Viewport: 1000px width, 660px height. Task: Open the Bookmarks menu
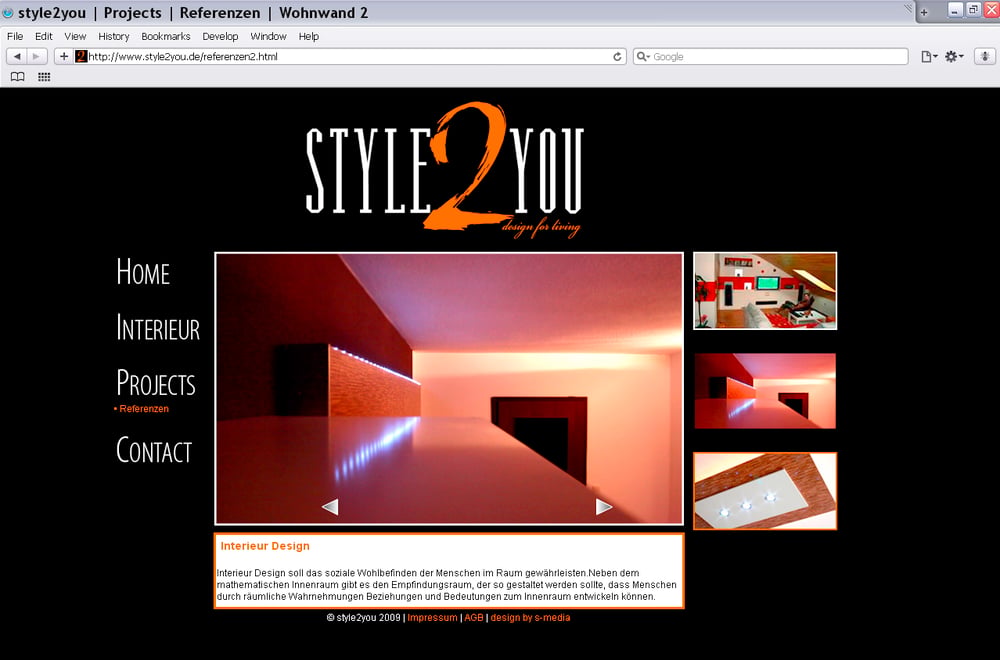point(166,36)
